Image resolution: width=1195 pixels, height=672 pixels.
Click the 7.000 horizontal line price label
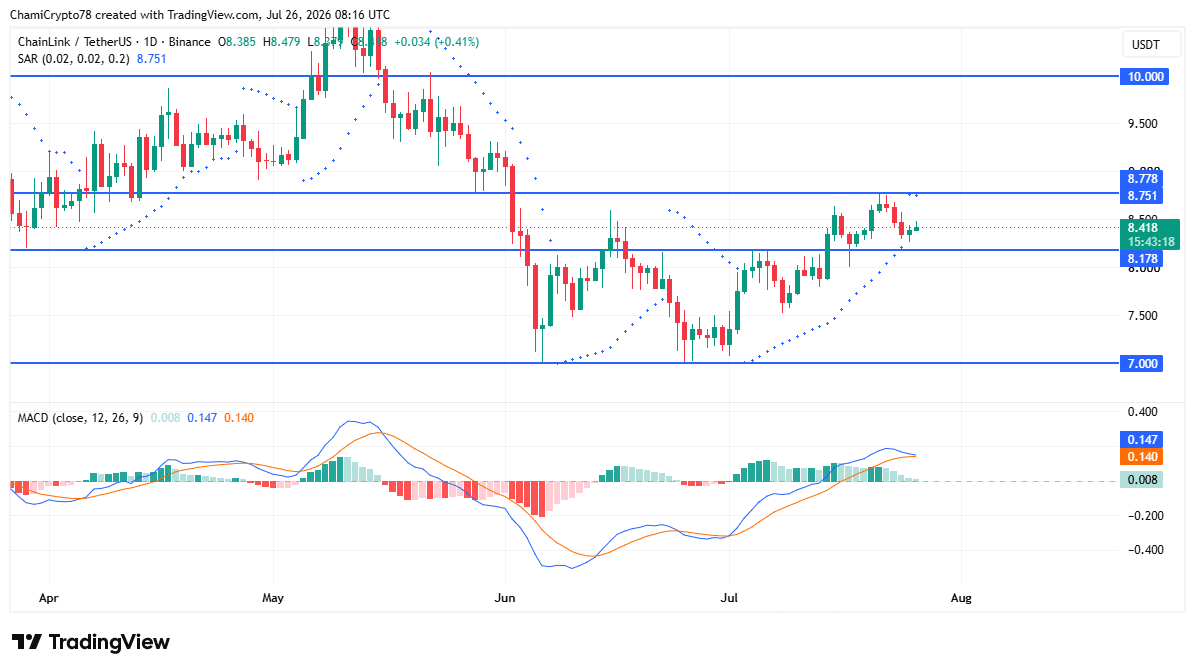coord(1142,363)
